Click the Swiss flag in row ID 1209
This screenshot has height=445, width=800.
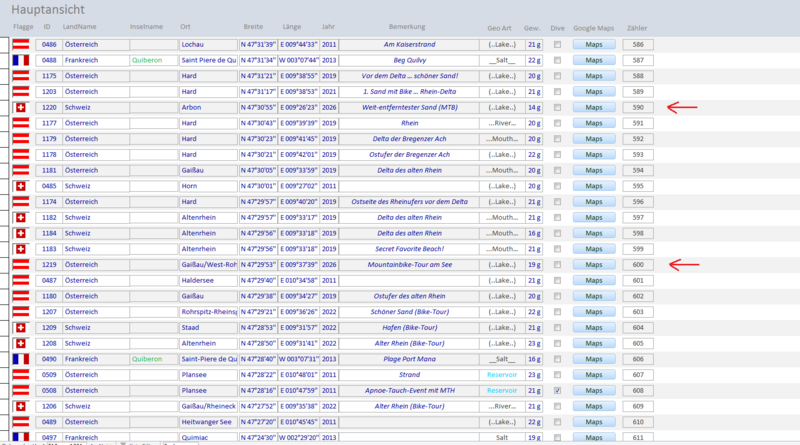coord(21,328)
